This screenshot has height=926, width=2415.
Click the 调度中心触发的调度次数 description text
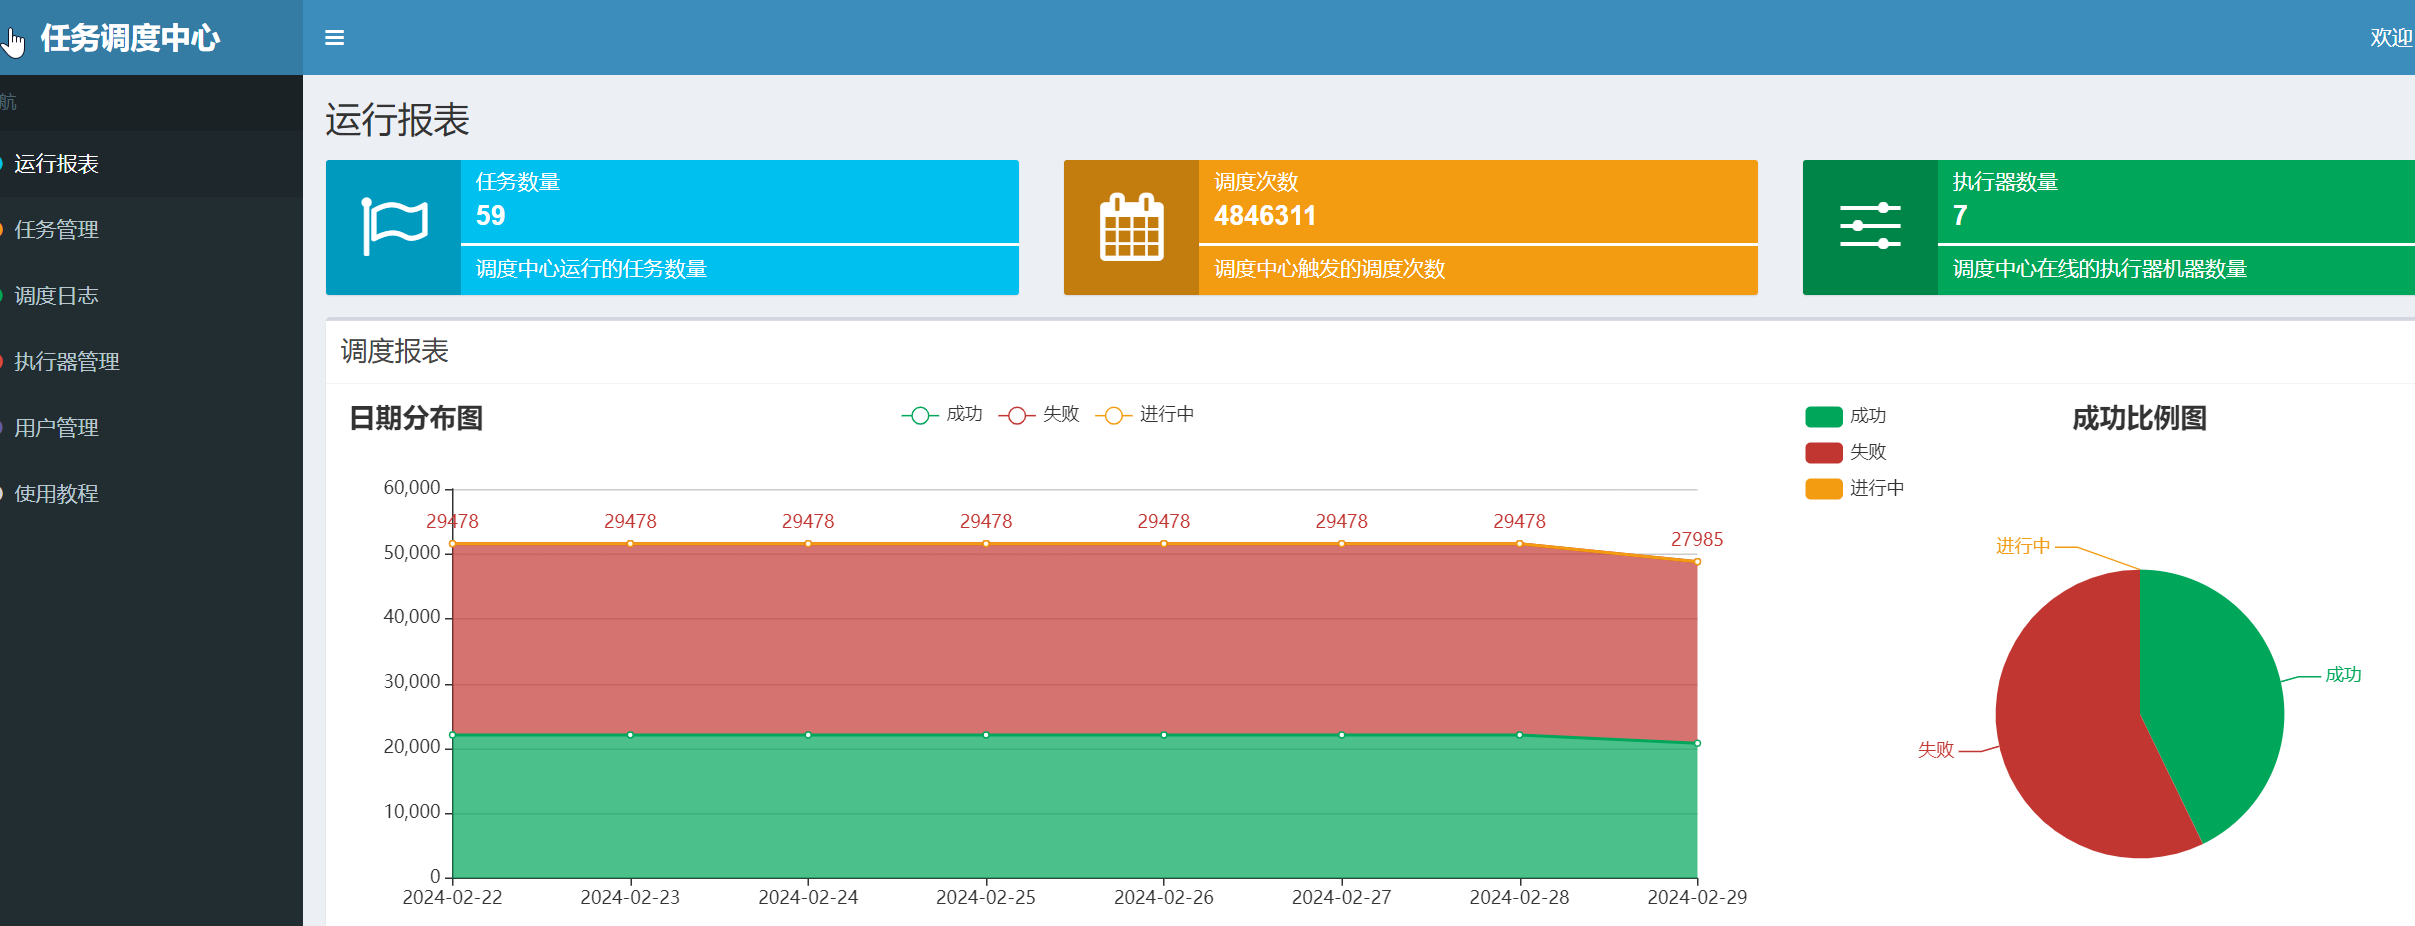[x=1329, y=269]
